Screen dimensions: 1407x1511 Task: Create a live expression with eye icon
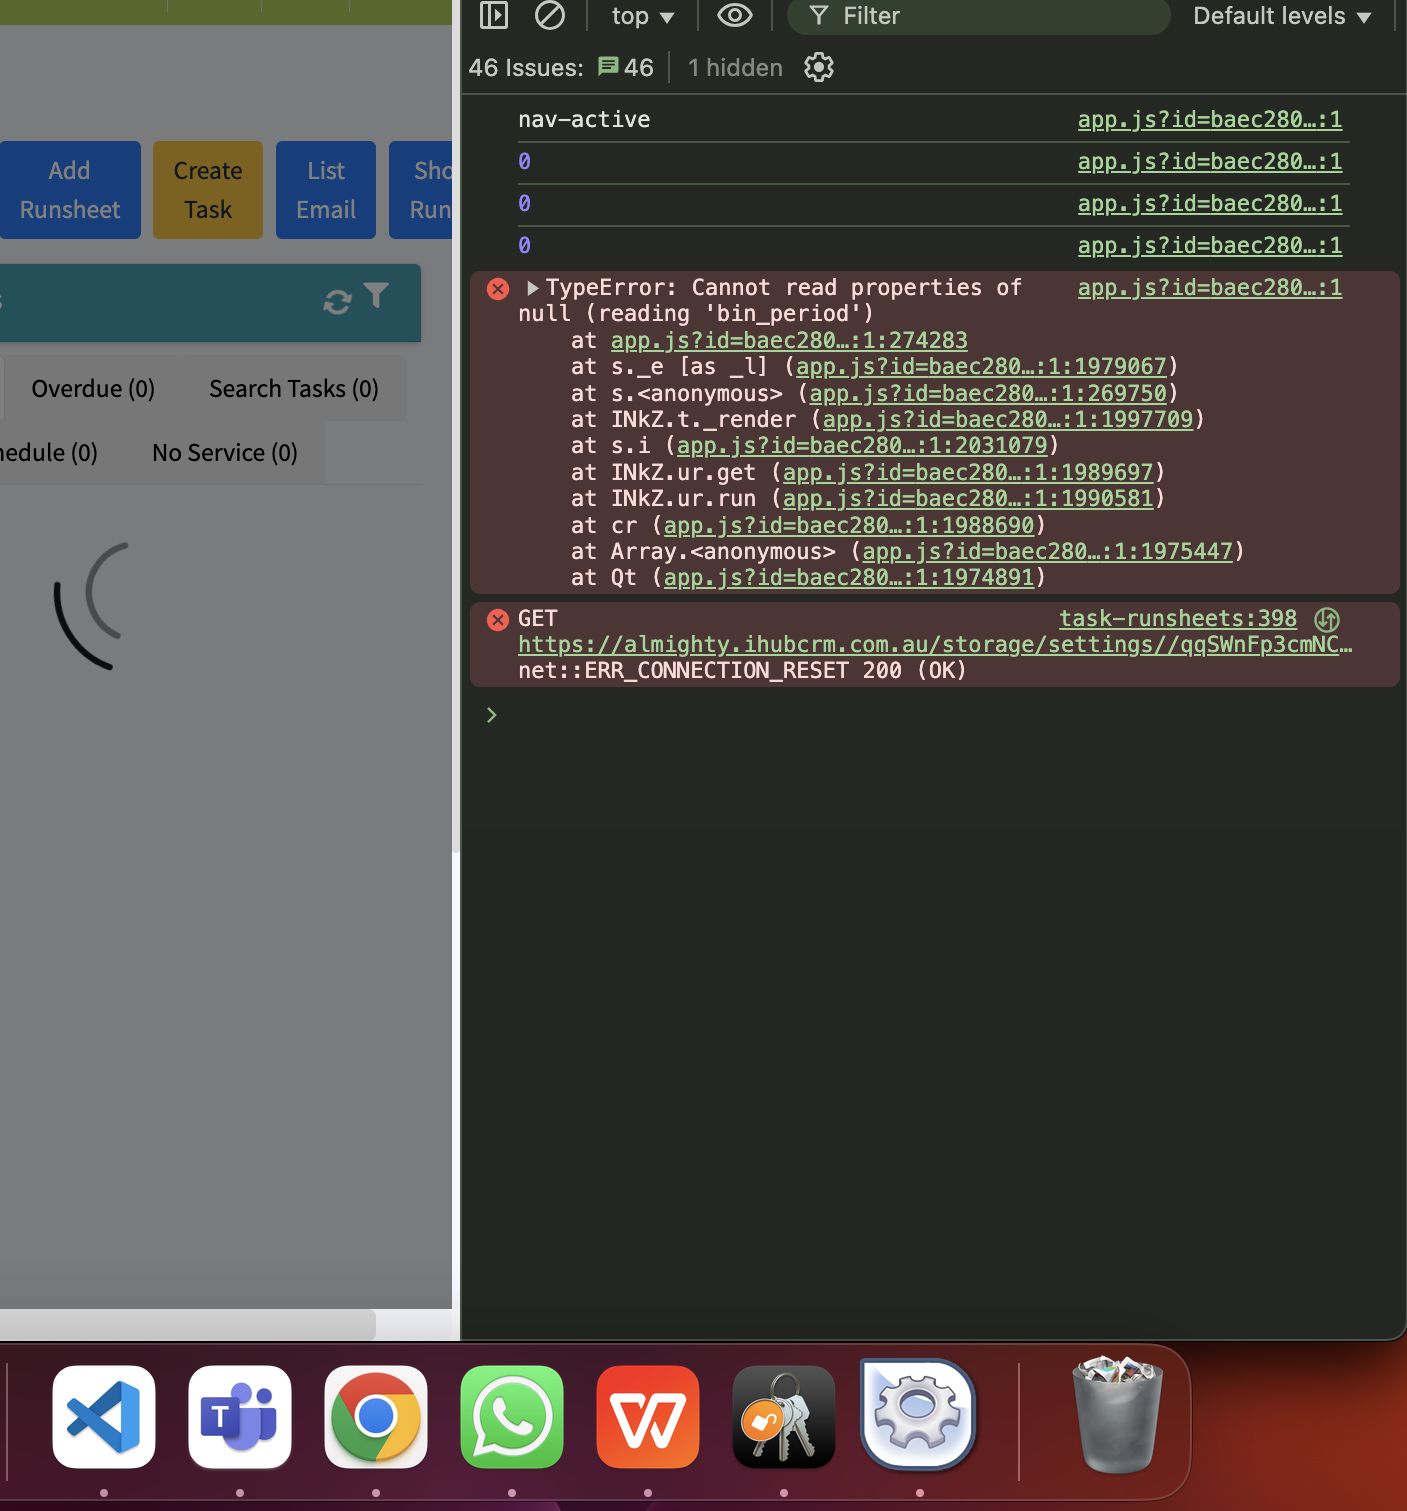point(735,15)
